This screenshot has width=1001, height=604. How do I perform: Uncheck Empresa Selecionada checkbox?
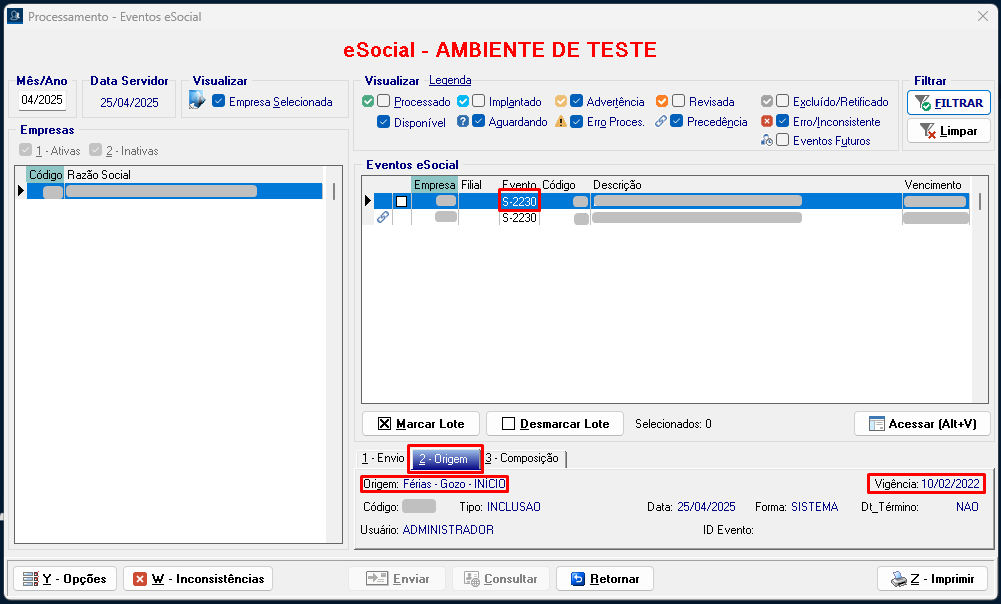pyautogui.click(x=219, y=101)
